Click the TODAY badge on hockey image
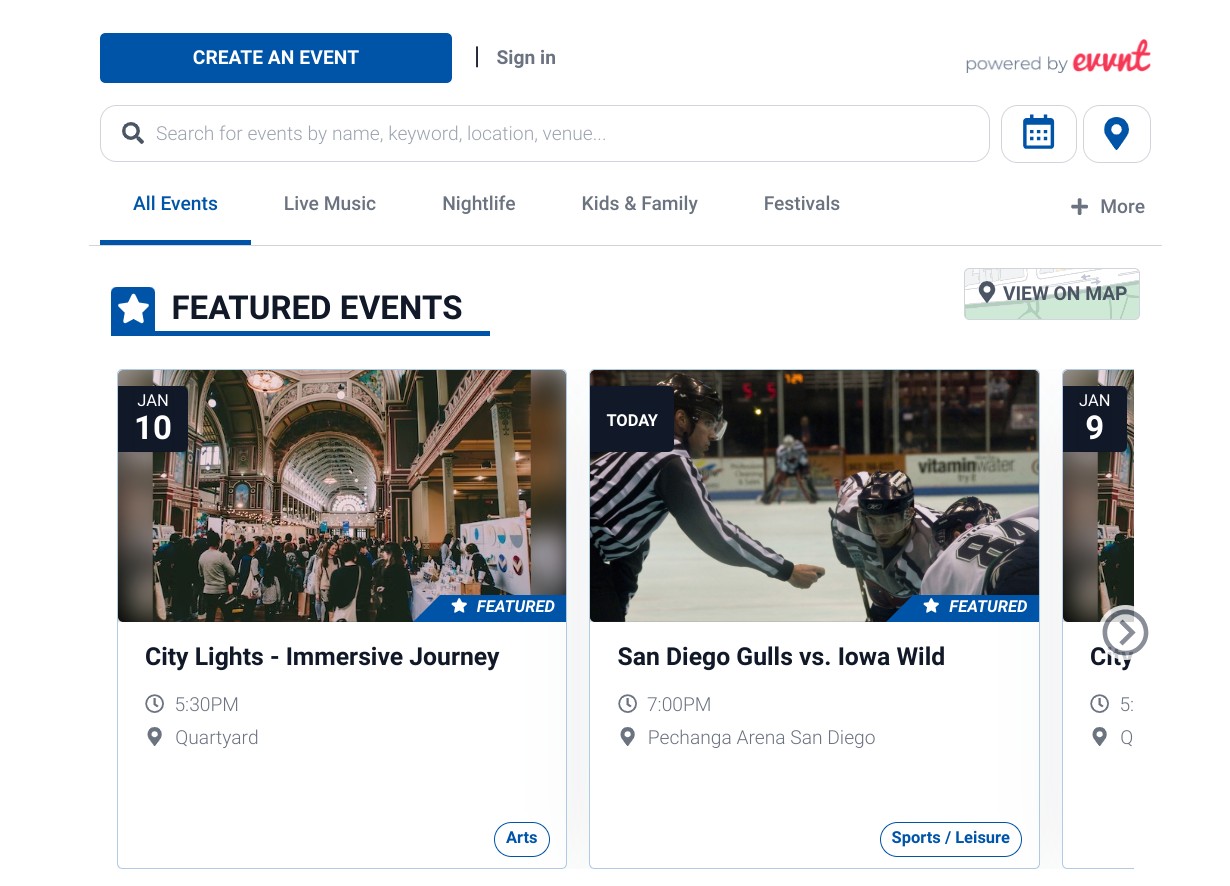1230x886 pixels. 632,420
